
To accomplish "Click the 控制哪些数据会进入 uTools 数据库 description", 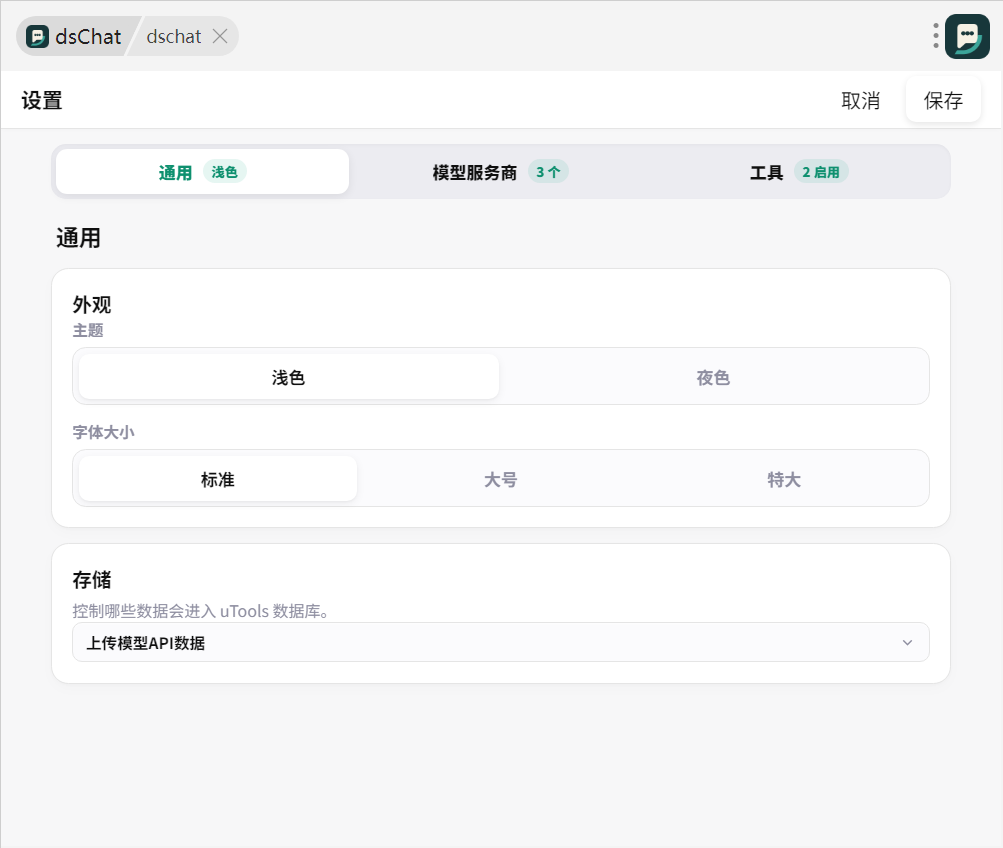I will [x=200, y=611].
